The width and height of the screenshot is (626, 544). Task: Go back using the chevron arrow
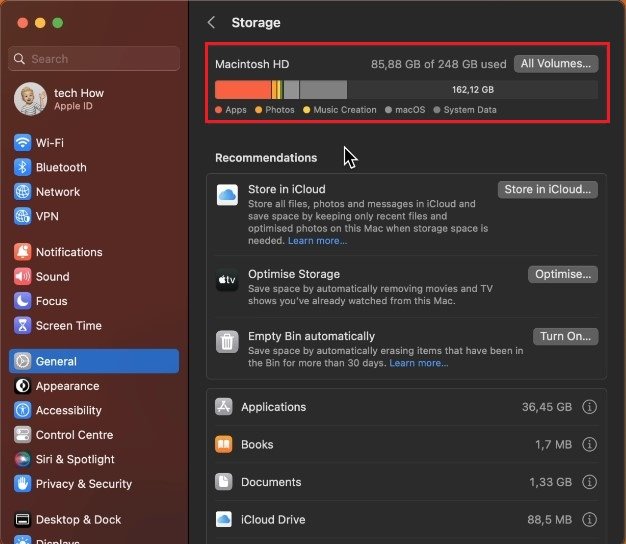coord(211,22)
